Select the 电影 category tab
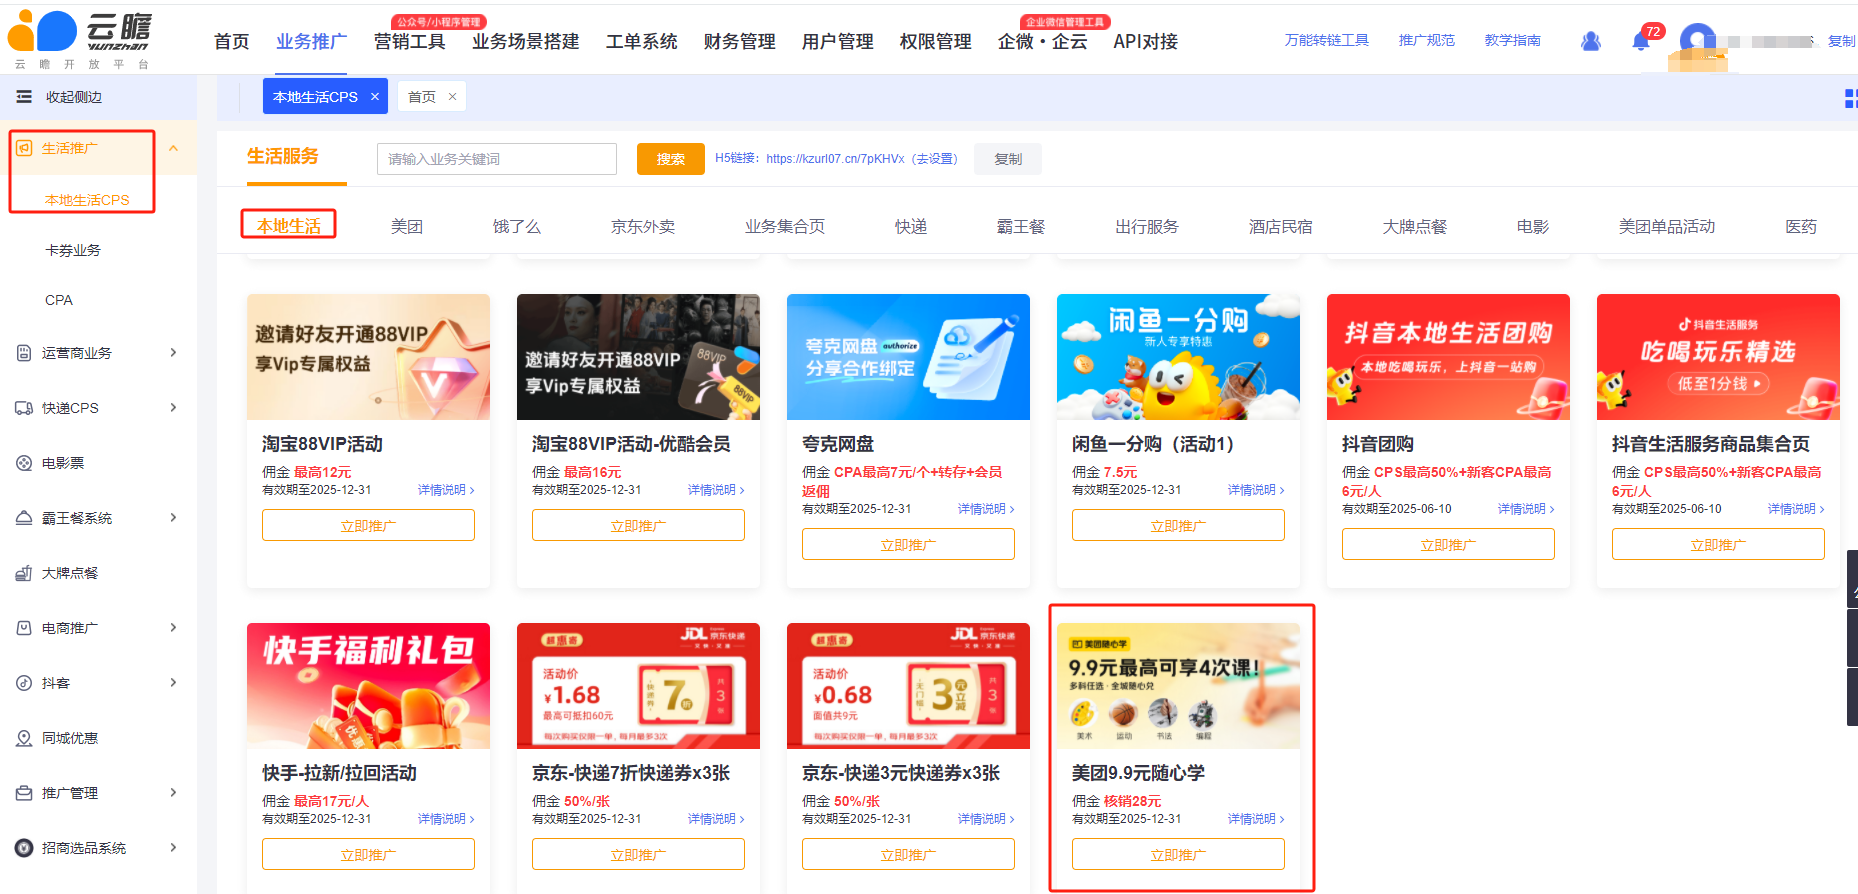1858x894 pixels. pos(1533,227)
